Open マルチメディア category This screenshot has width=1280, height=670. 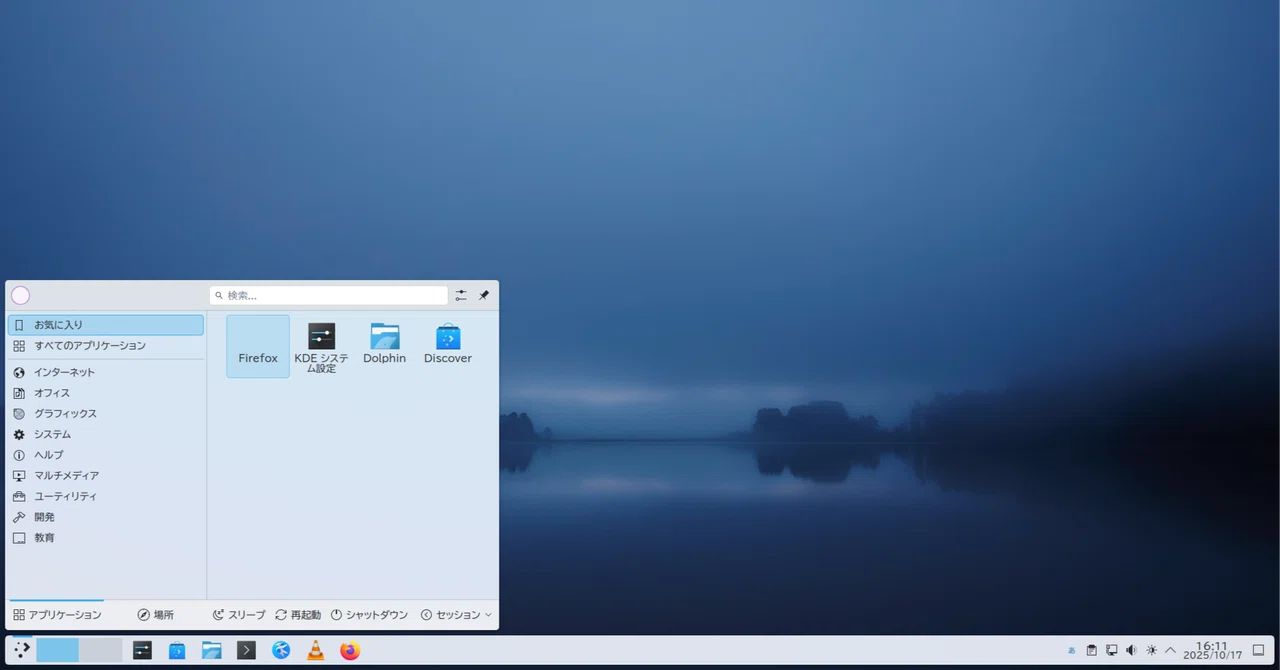tap(105, 475)
